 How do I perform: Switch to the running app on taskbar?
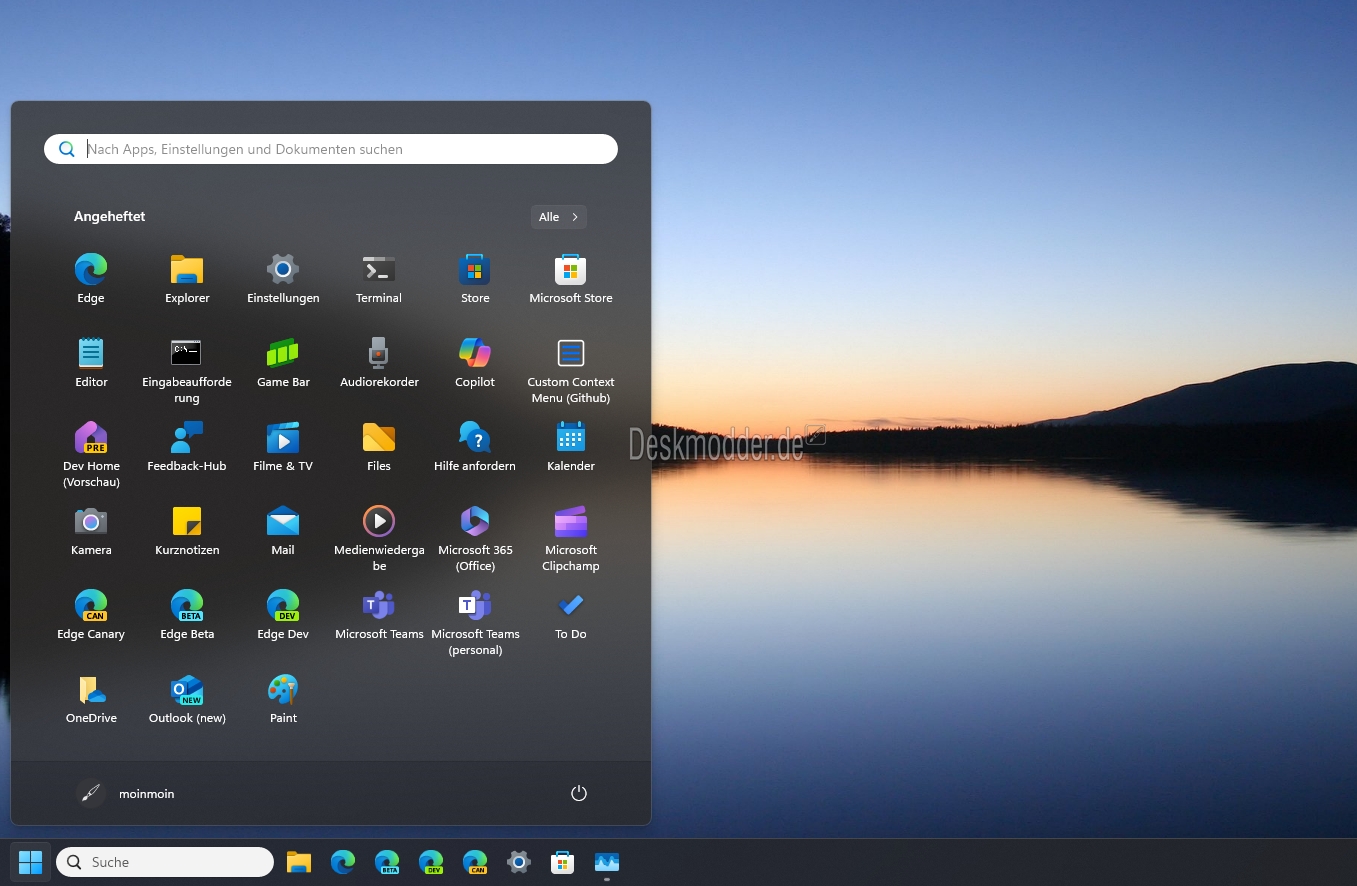point(607,862)
